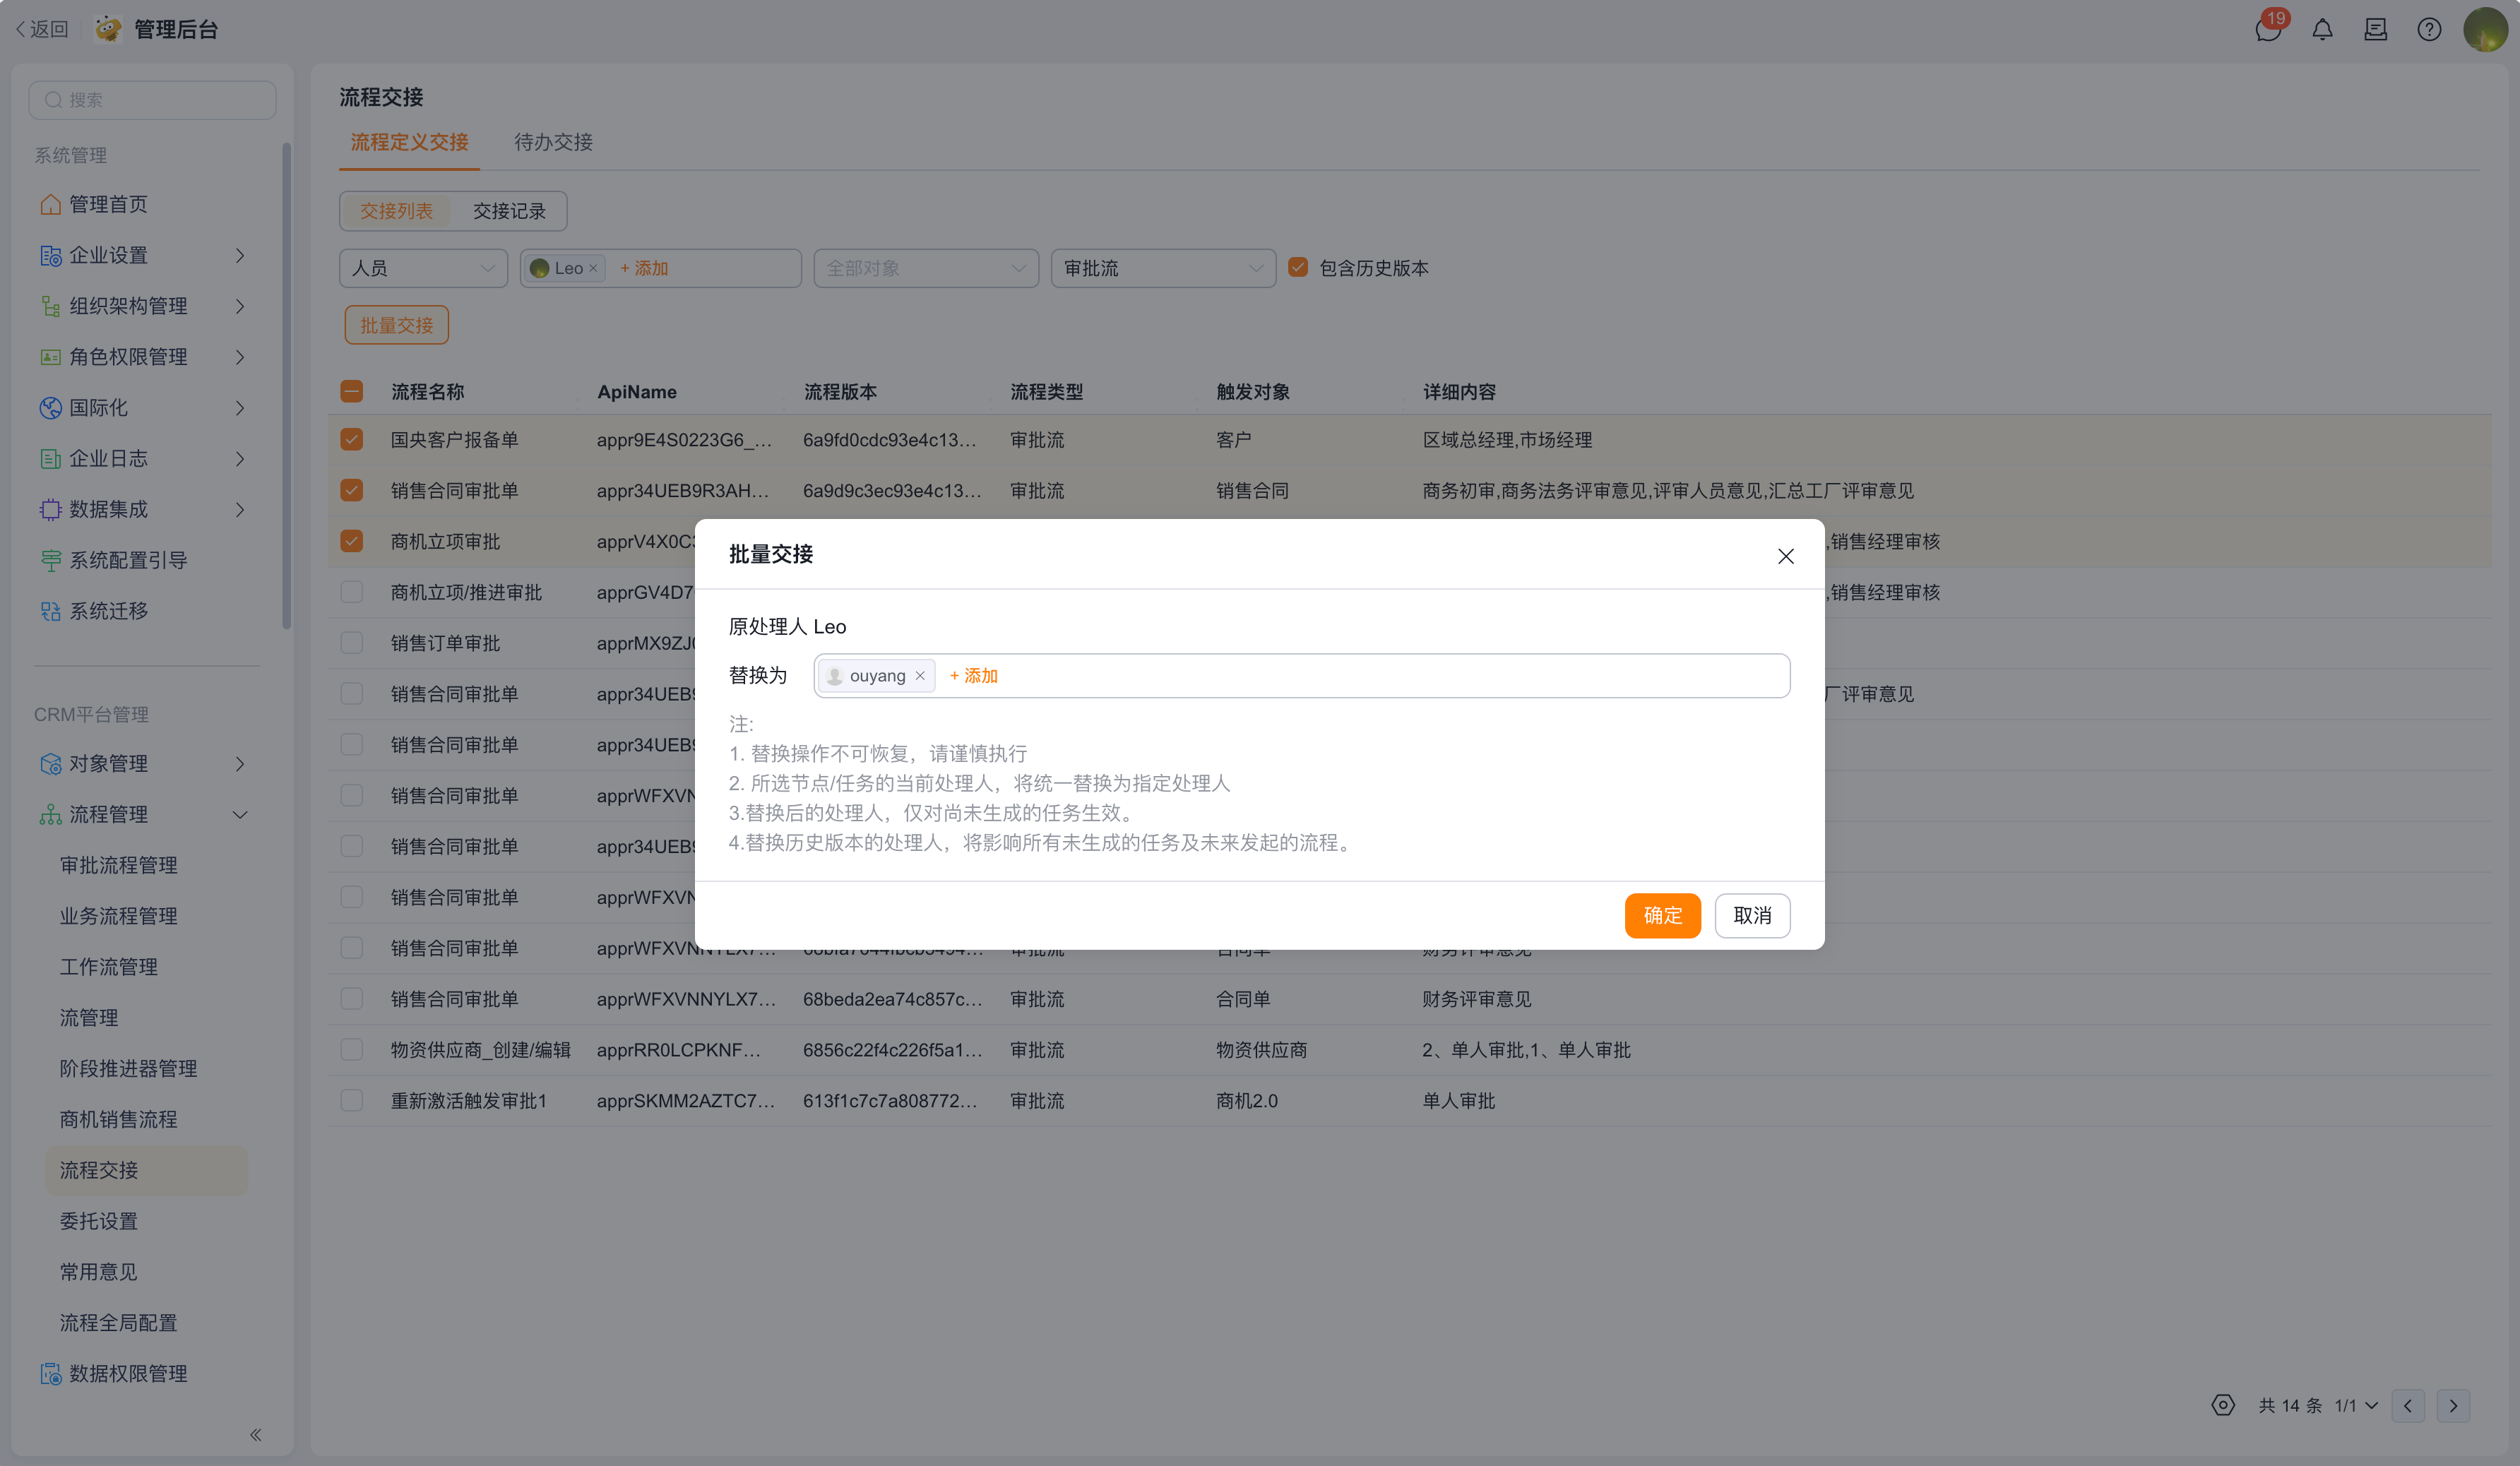Switch to the 交接记录 tab
The height and width of the screenshot is (1466, 2520).
pos(509,211)
